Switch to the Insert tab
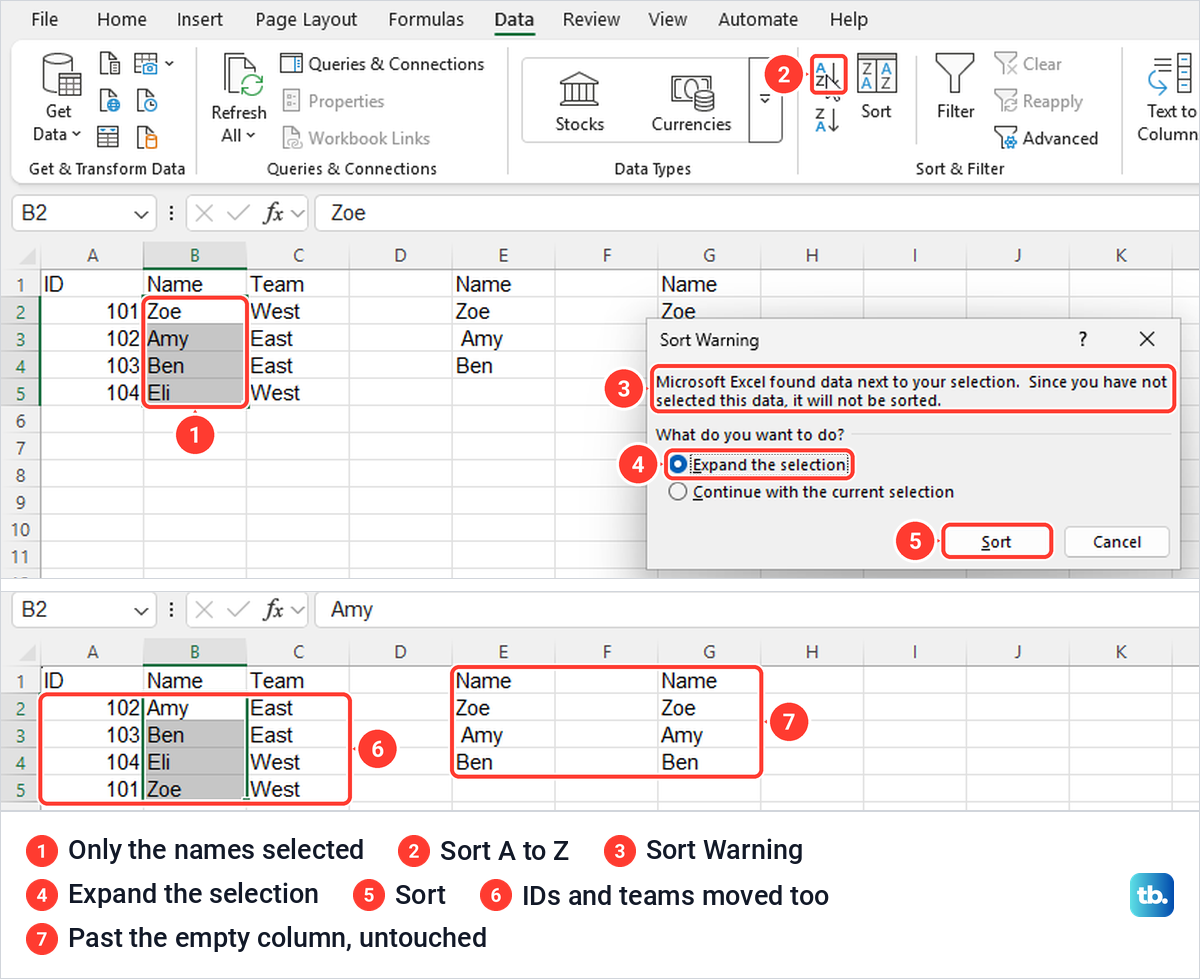This screenshot has width=1200, height=979. 200,19
